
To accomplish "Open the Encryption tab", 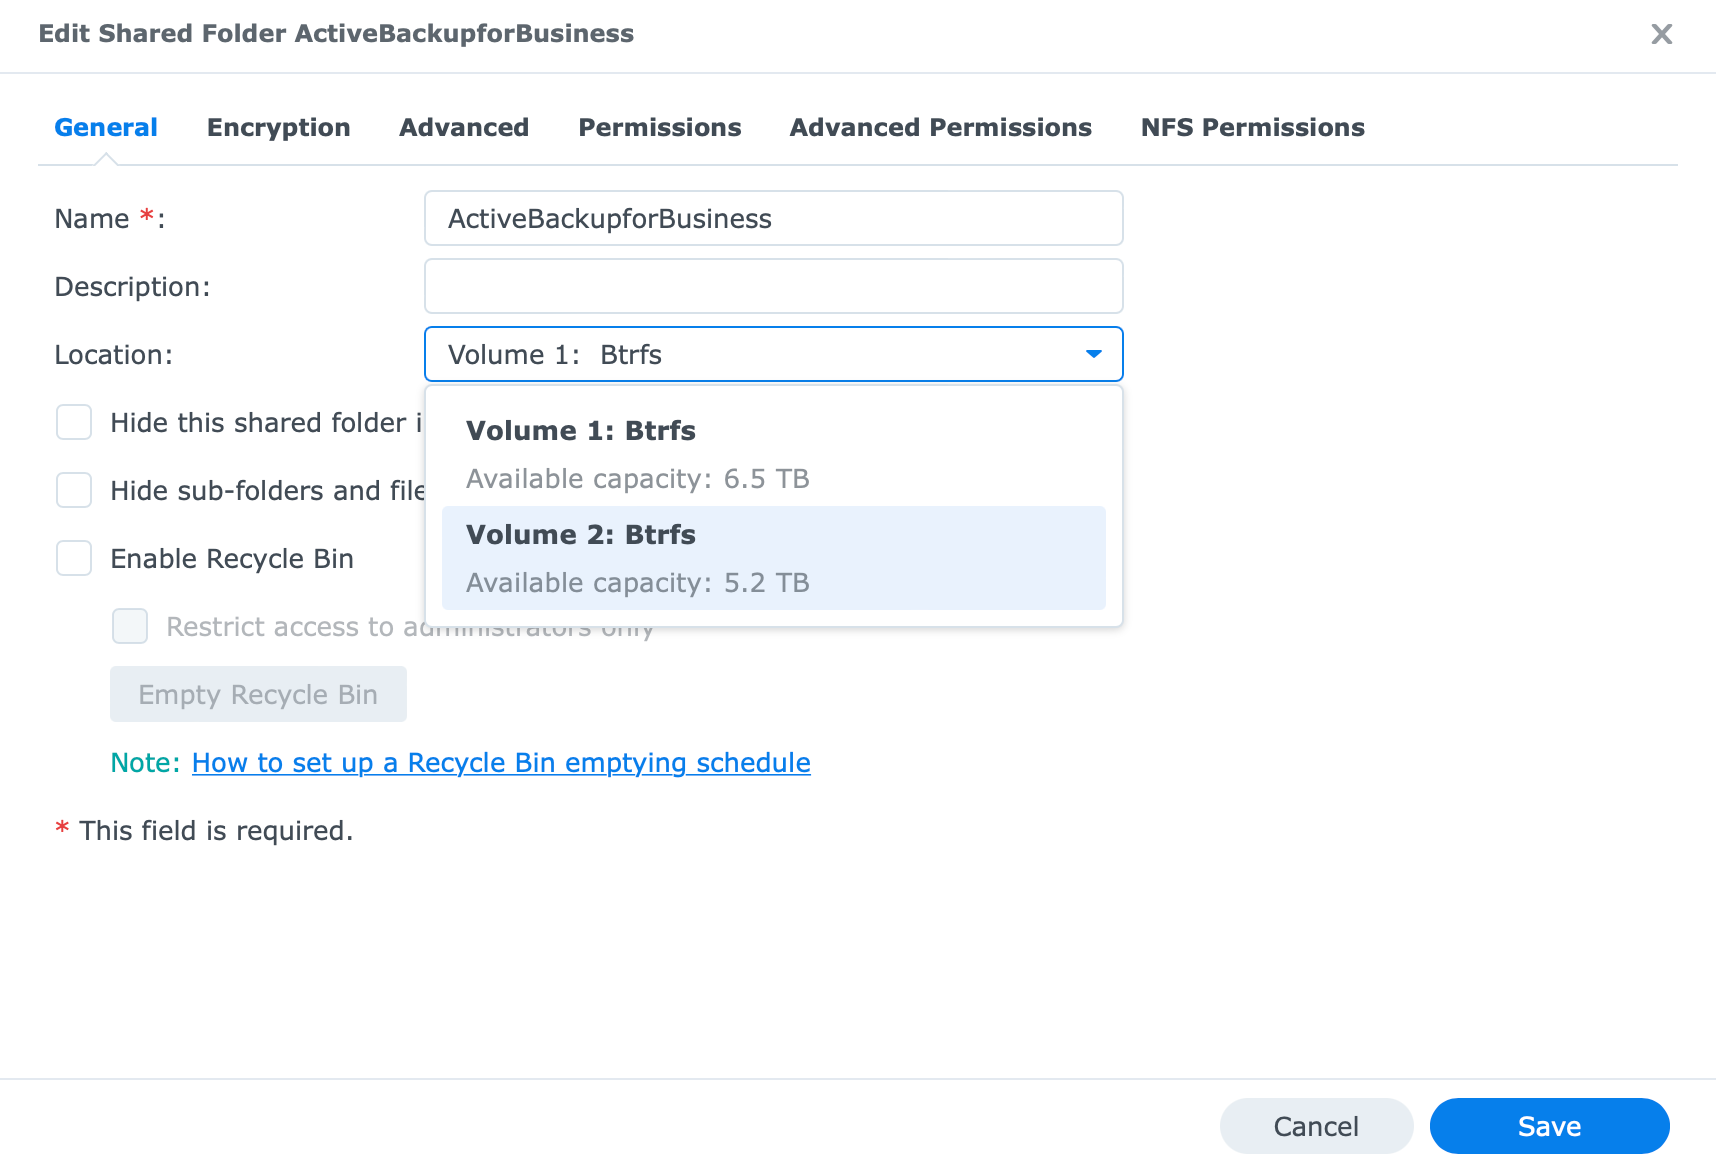I will click(278, 127).
